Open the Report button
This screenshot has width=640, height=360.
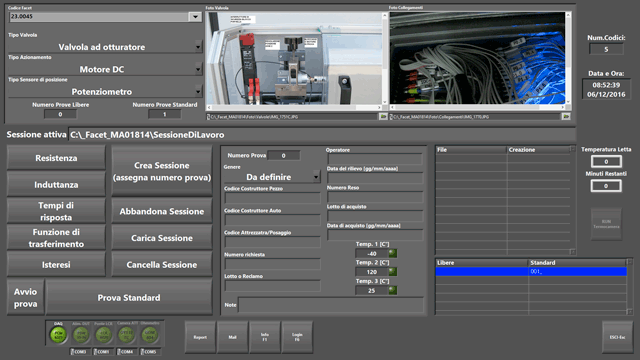[x=200, y=337]
